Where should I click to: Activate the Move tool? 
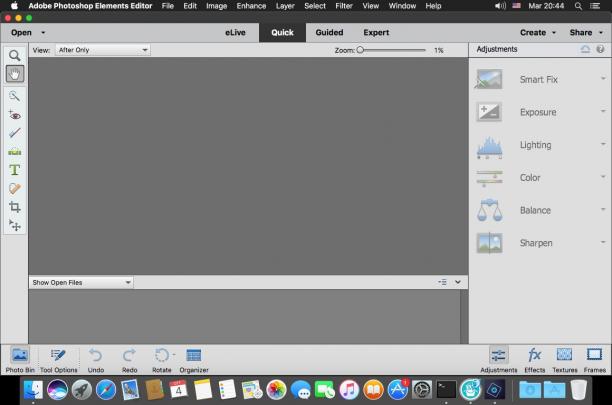click(x=14, y=225)
